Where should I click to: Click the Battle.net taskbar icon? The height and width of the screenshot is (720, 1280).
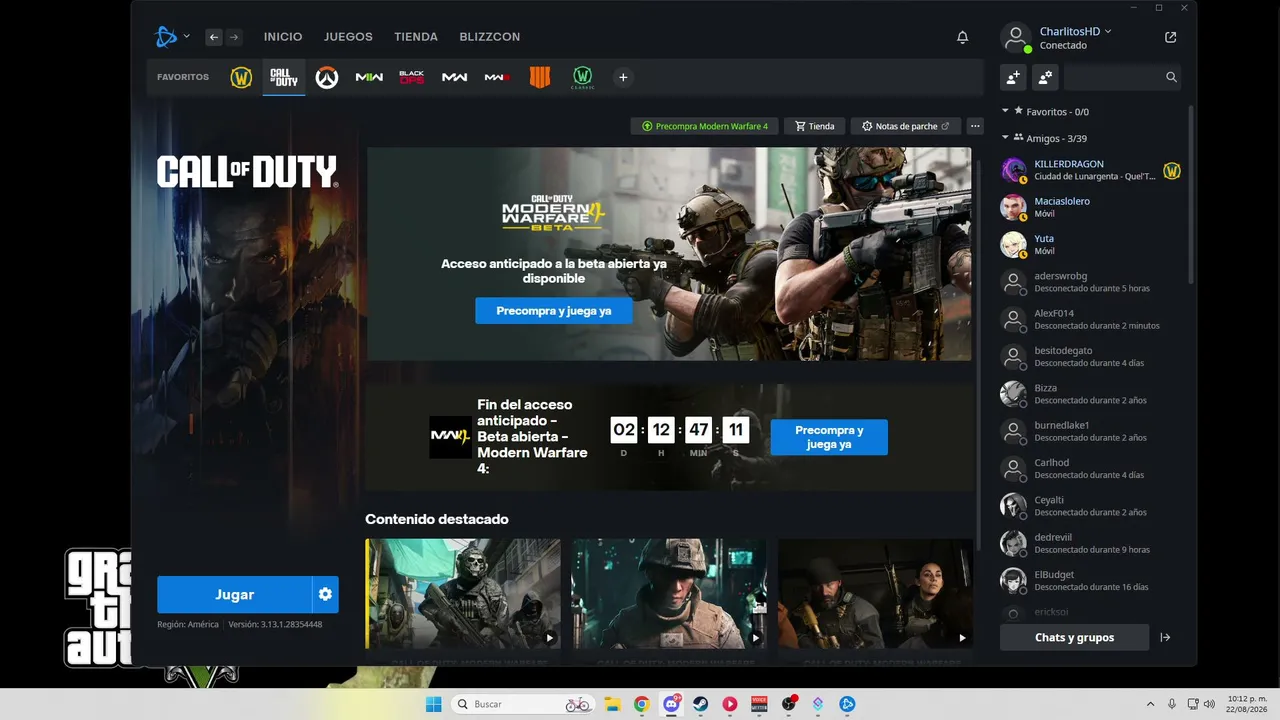point(847,704)
